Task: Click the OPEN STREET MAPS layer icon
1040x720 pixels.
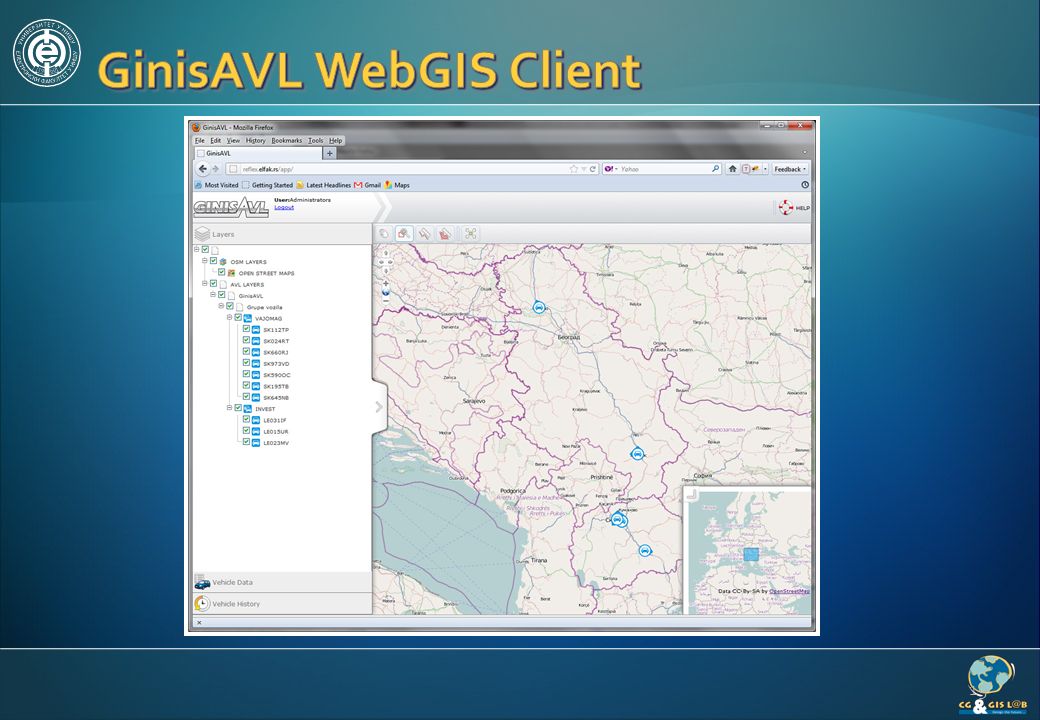Action: 231,272
